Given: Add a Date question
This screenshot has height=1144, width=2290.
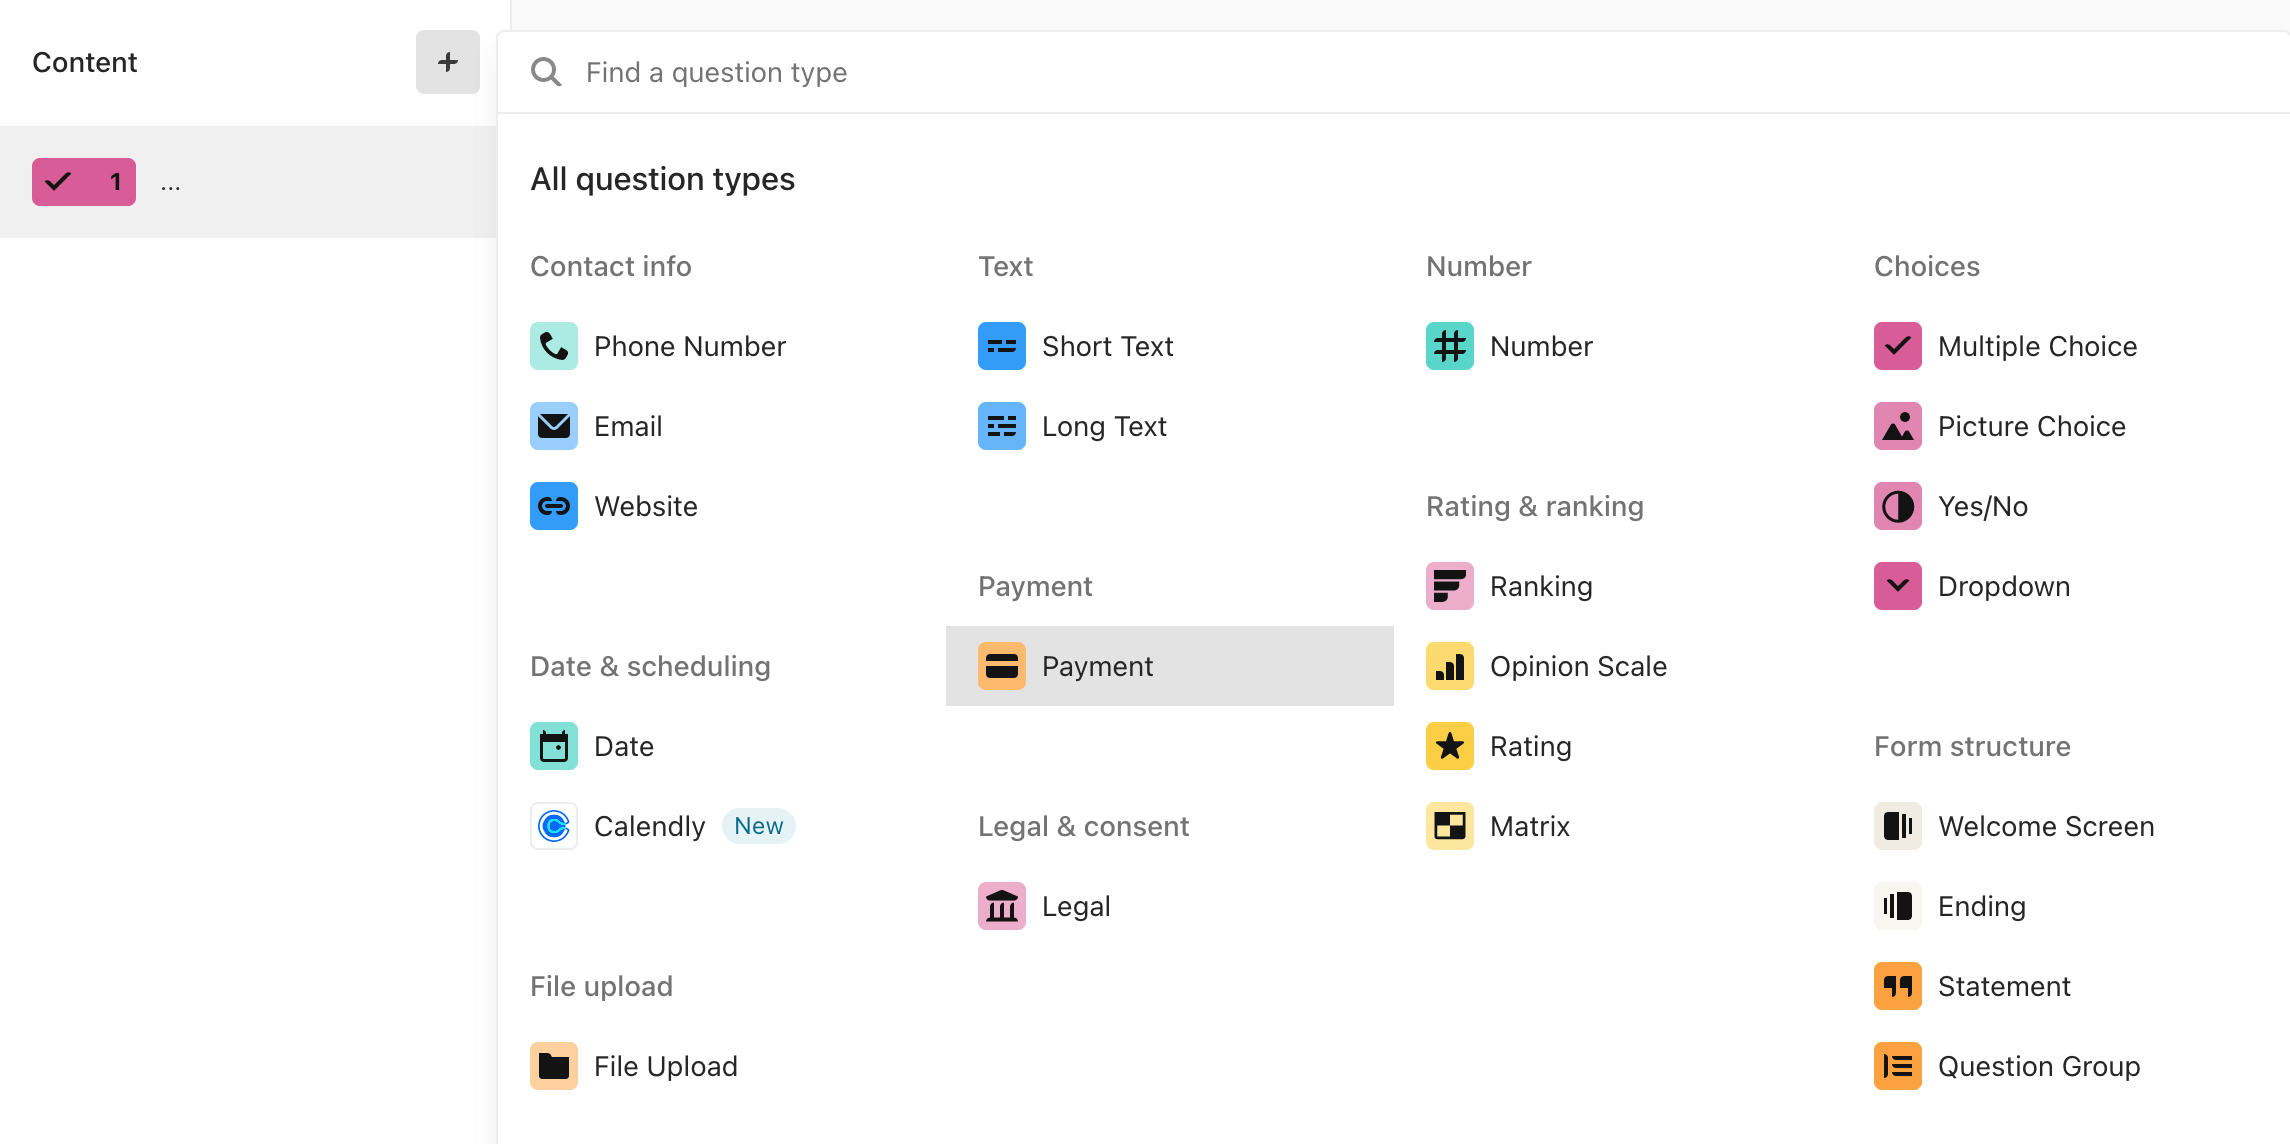Looking at the screenshot, I should (x=722, y=746).
